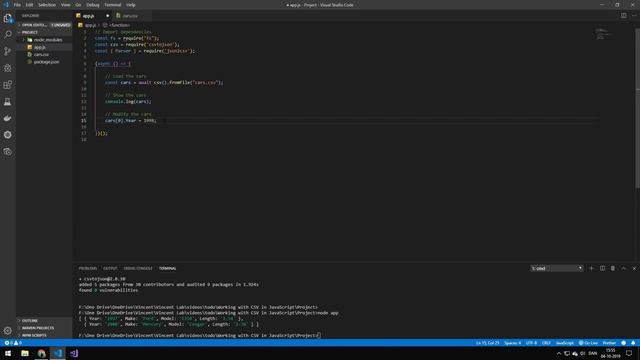Click the function breadcrumb above the editor
The image size is (640, 360).
(x=117, y=25)
